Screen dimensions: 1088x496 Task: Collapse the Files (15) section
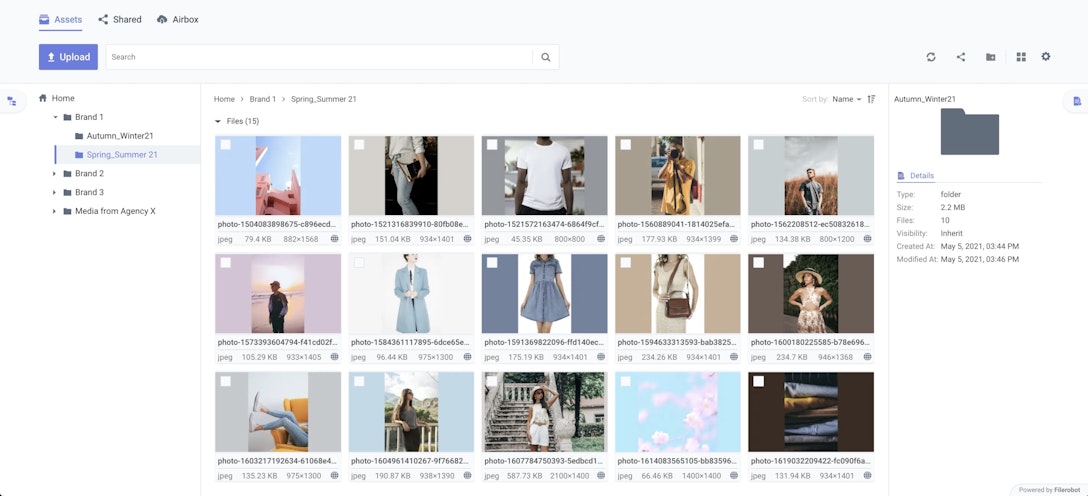(x=219, y=121)
